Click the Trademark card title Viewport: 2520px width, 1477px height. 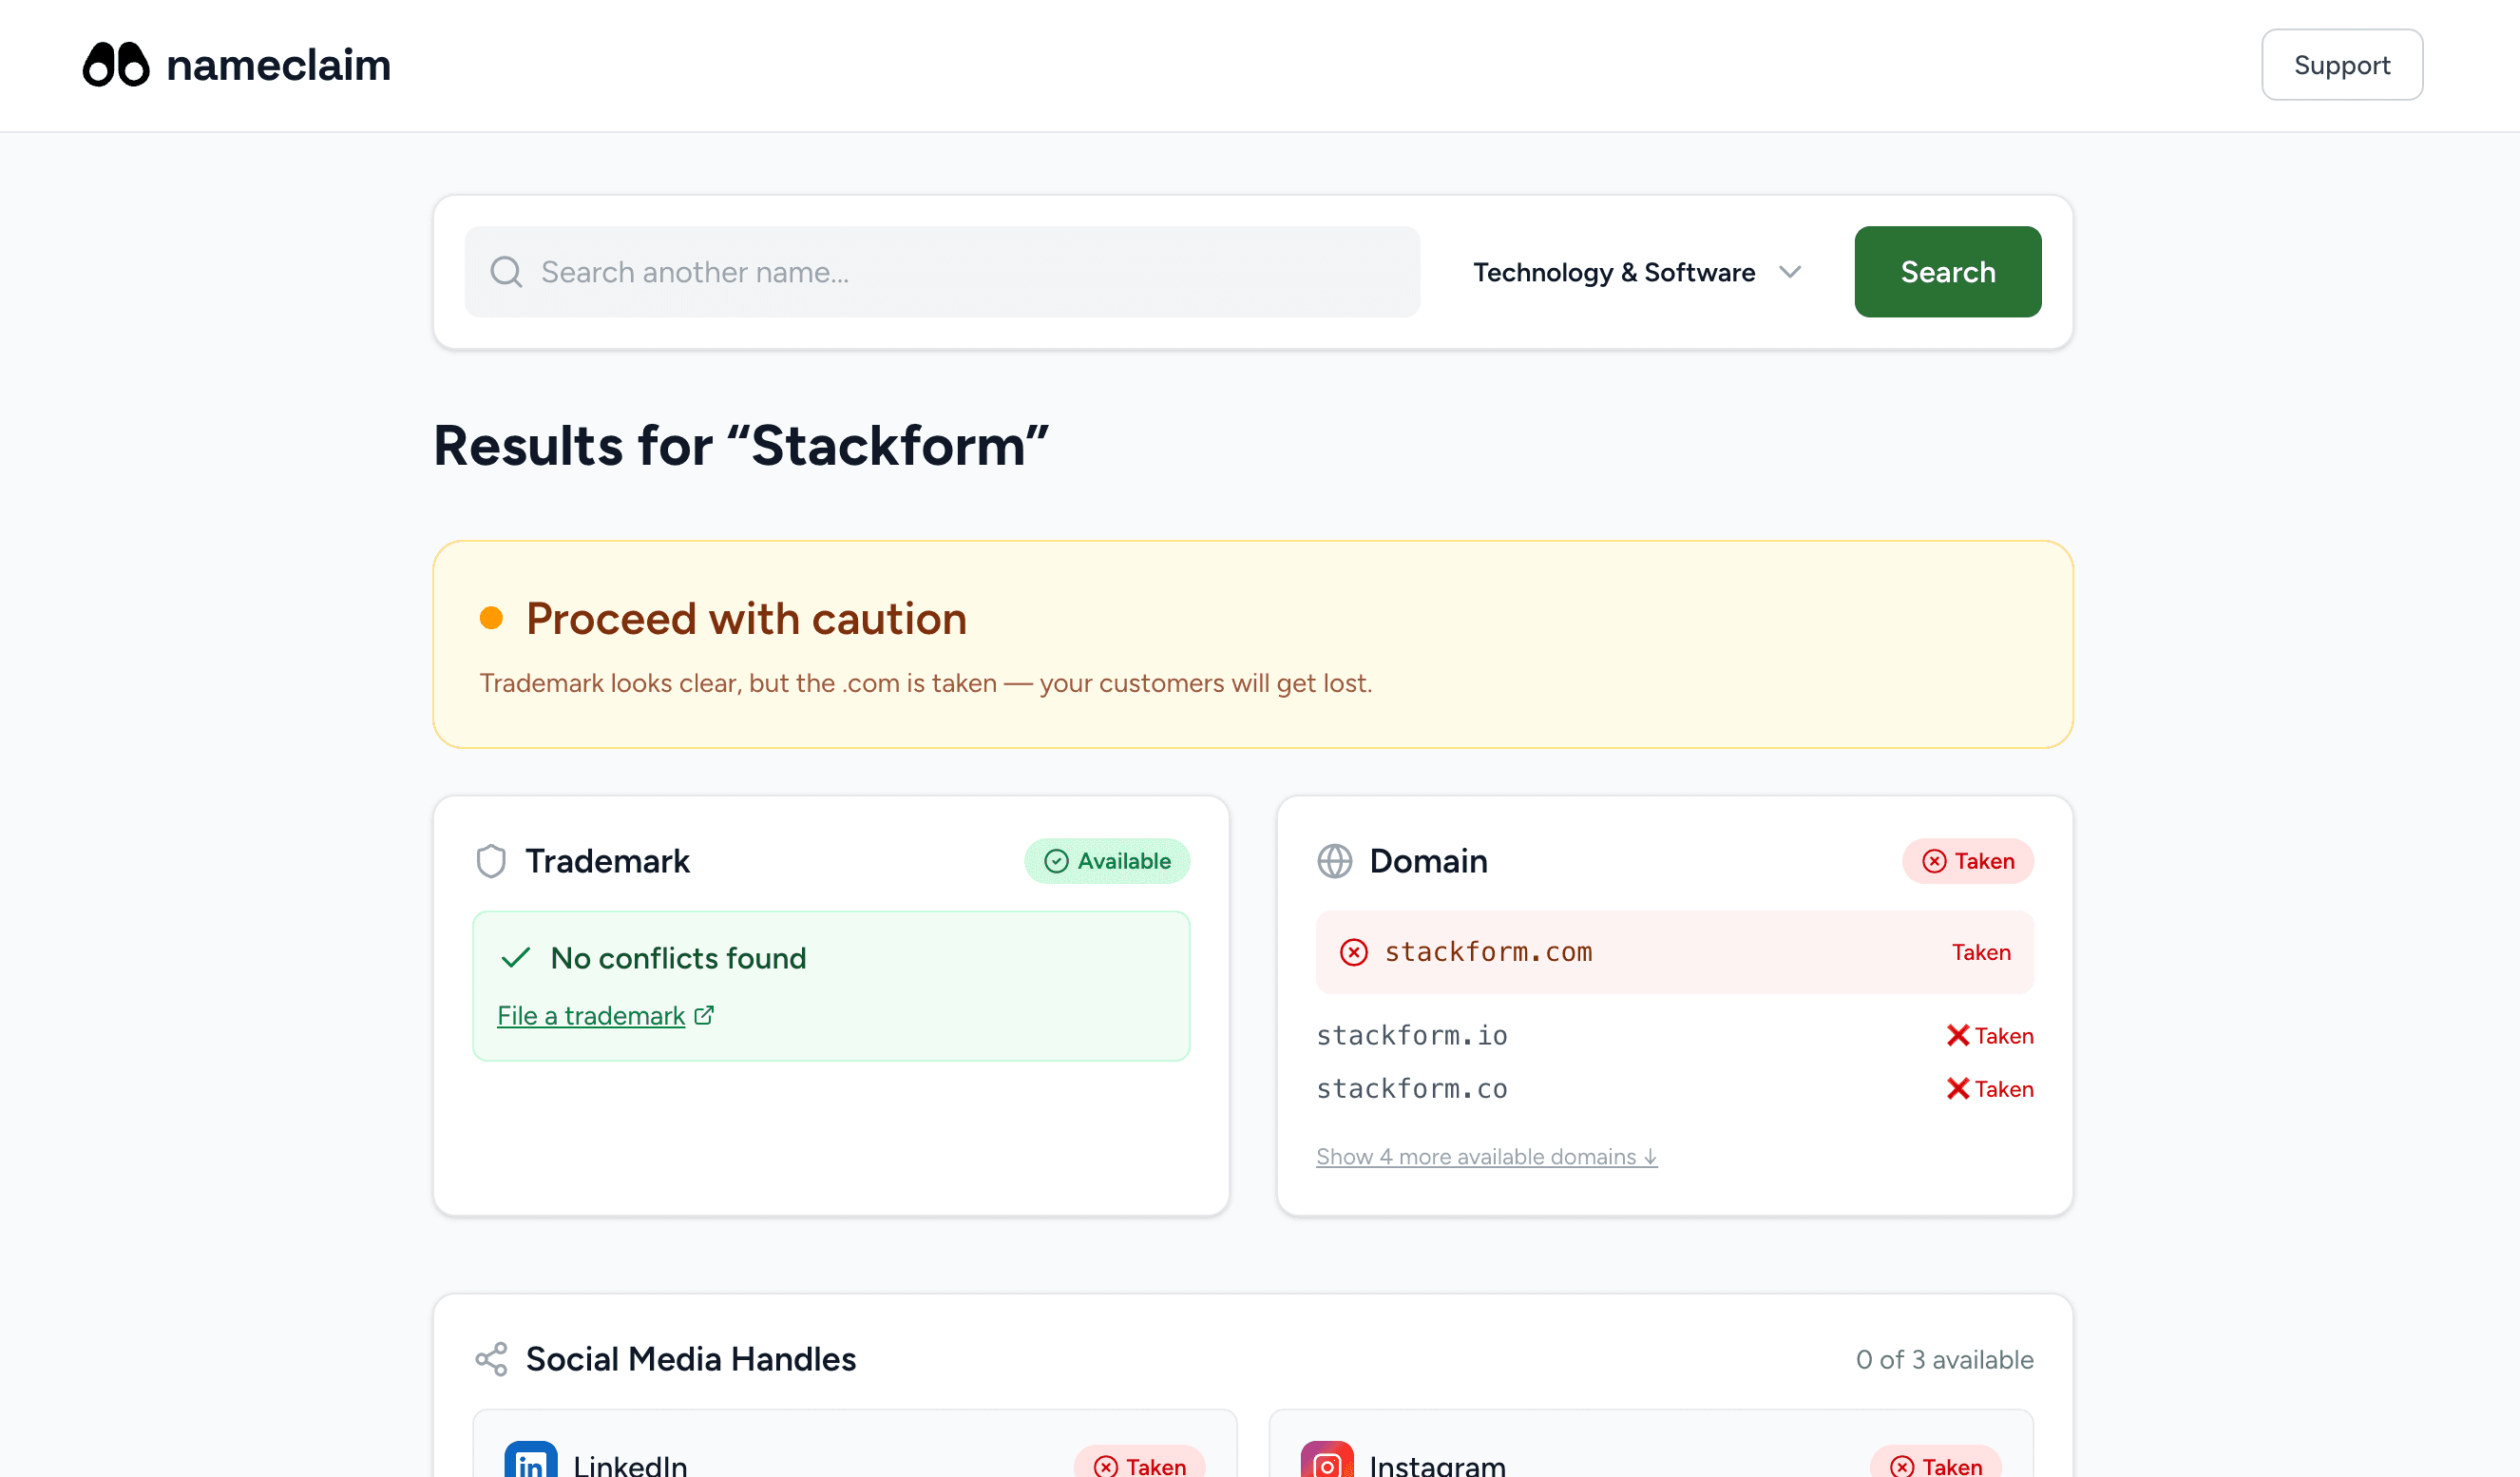[607, 861]
